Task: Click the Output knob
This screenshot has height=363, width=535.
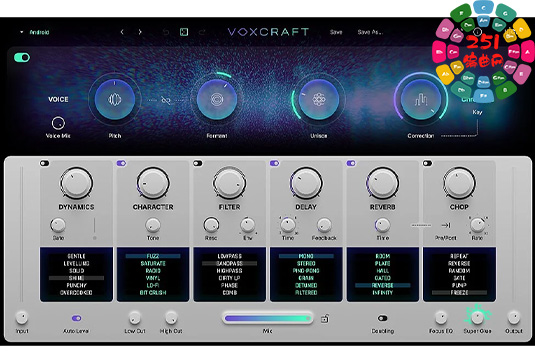Action: point(514,318)
